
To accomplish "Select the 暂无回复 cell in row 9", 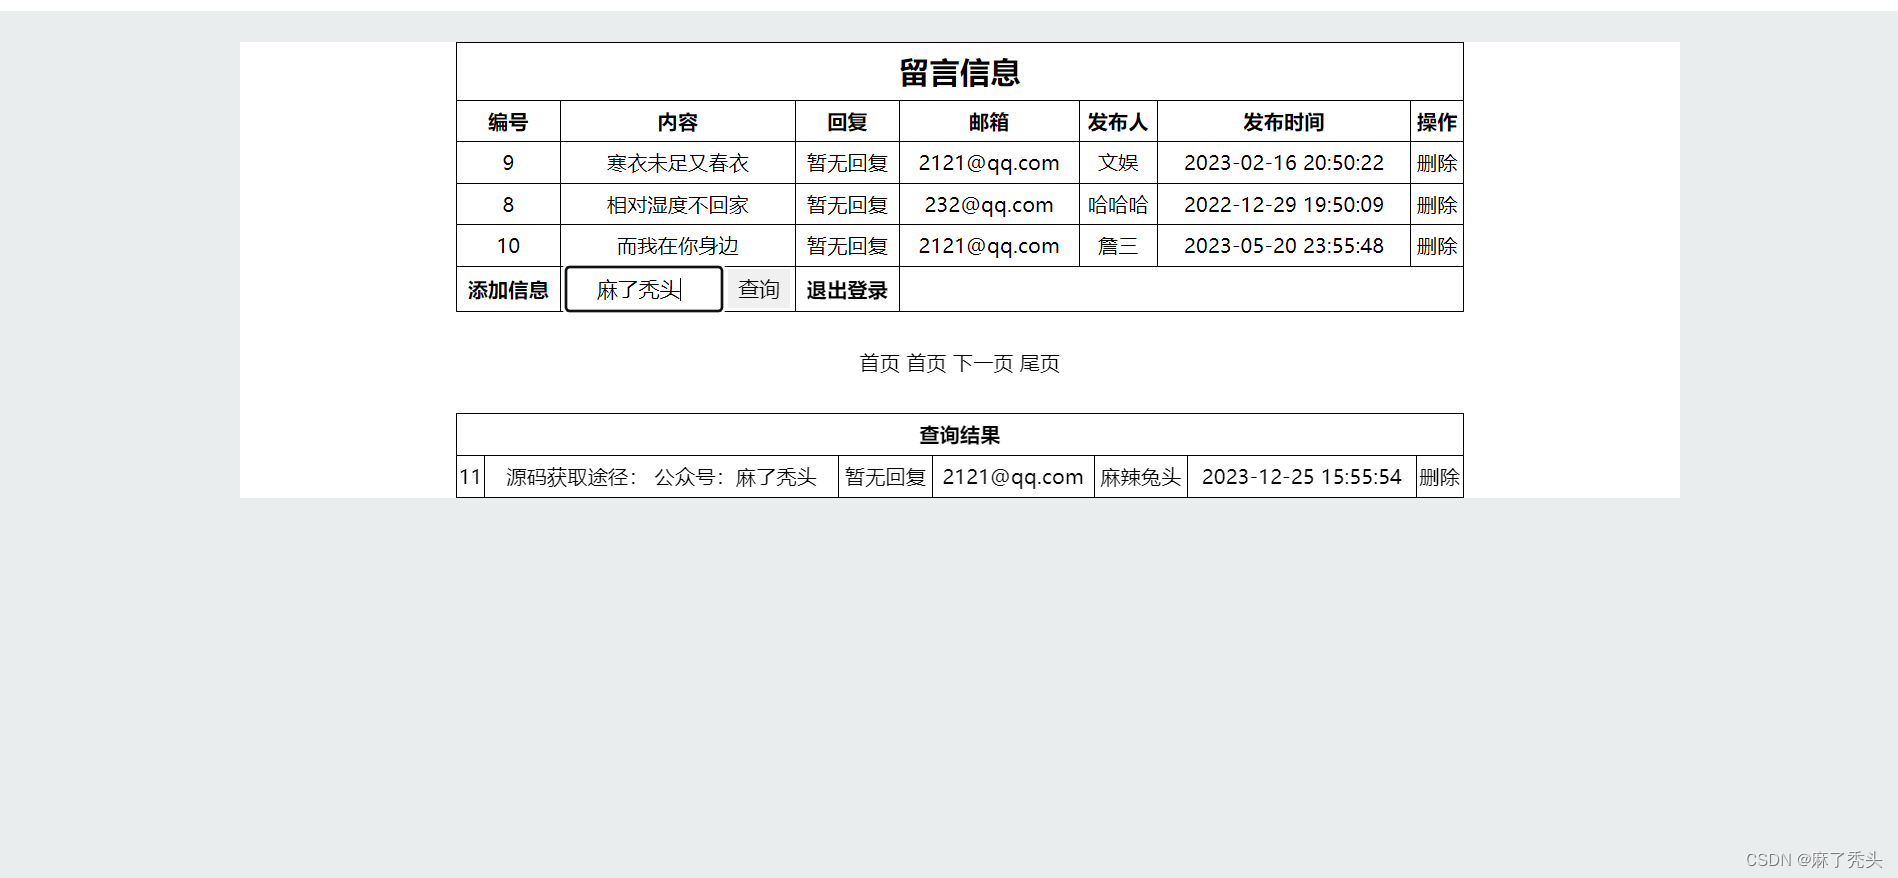I will click(x=847, y=163).
